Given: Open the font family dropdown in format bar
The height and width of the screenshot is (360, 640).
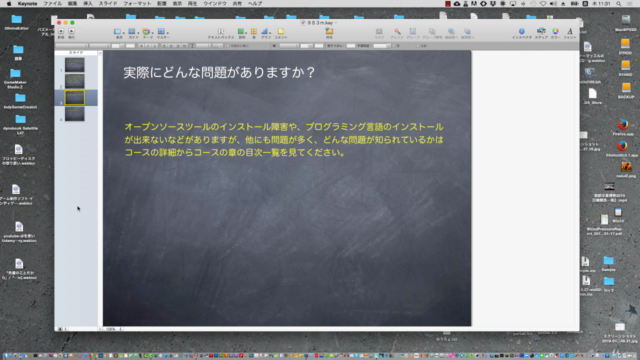Looking at the screenshot, I should coord(72,46).
